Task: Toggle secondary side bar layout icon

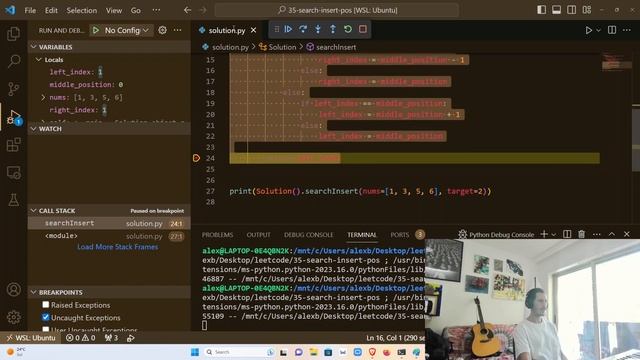Action: (571, 10)
